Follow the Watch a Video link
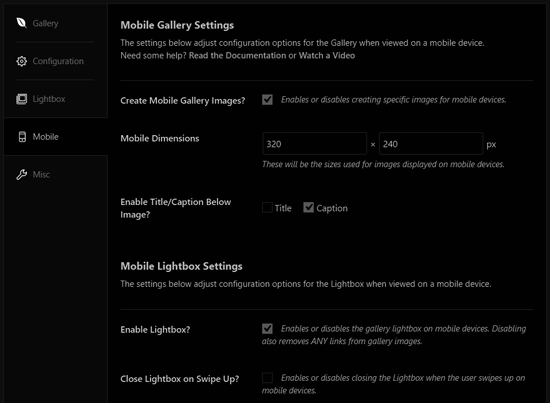Viewport: 550px width, 403px height. click(327, 55)
